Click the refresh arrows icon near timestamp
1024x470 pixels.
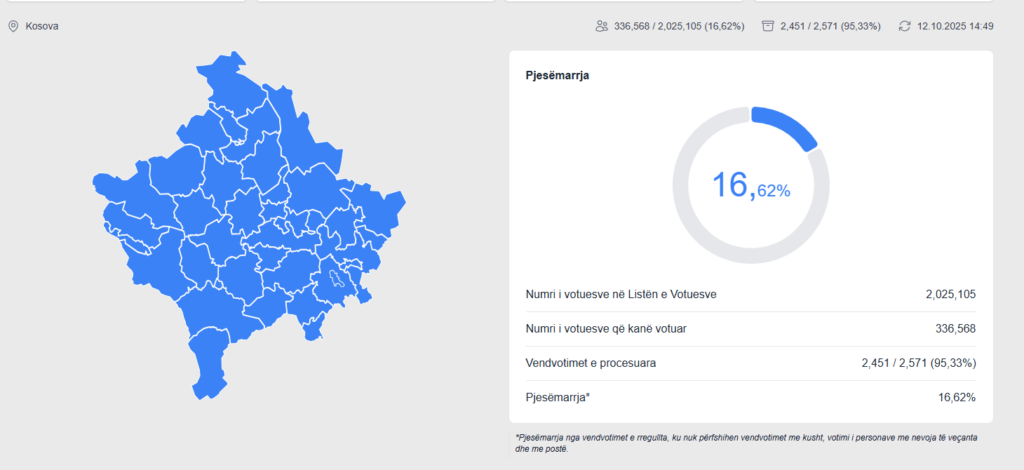(x=904, y=26)
